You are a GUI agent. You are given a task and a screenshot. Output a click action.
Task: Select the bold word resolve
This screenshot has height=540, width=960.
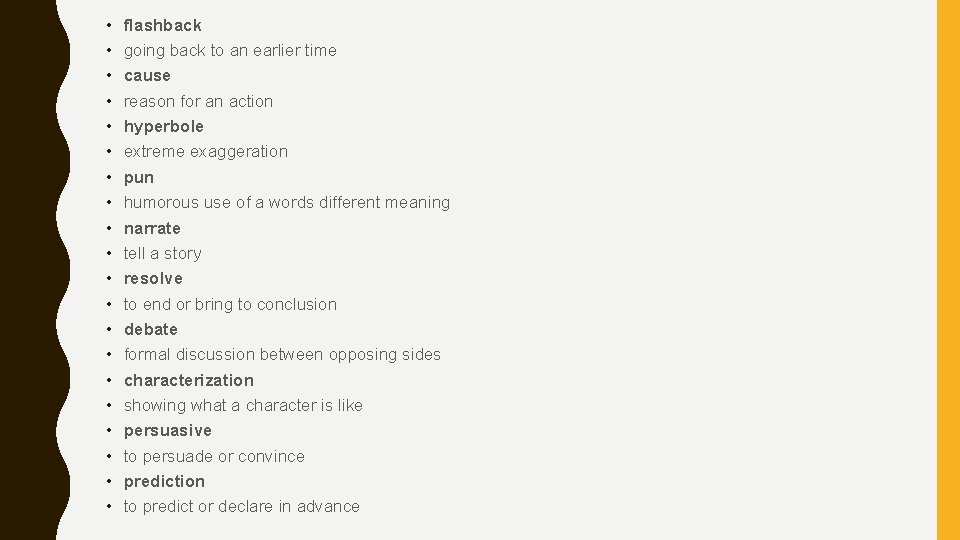(153, 279)
